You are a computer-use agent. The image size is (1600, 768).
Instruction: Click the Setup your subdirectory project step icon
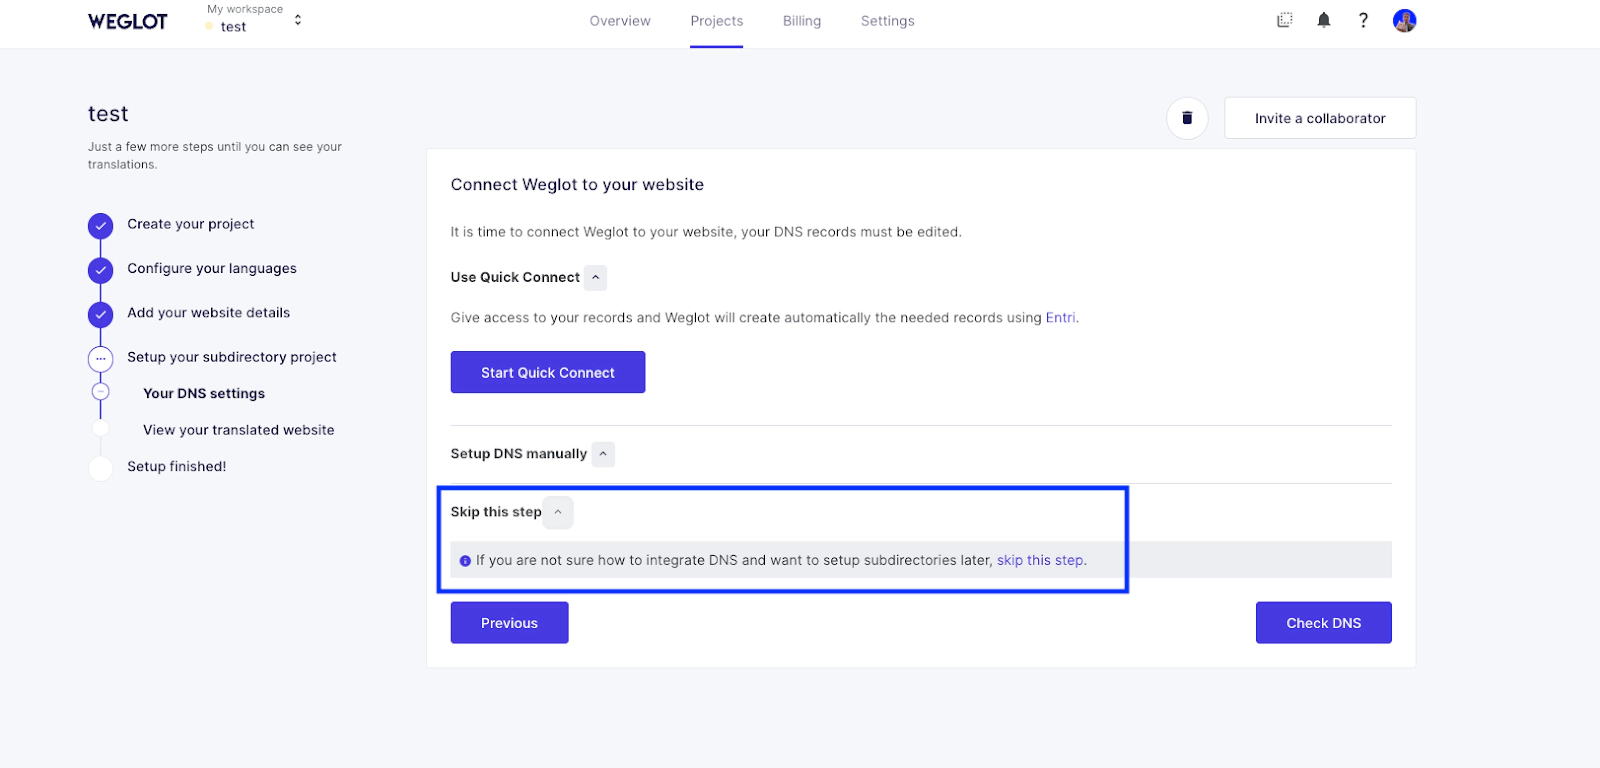coord(100,358)
